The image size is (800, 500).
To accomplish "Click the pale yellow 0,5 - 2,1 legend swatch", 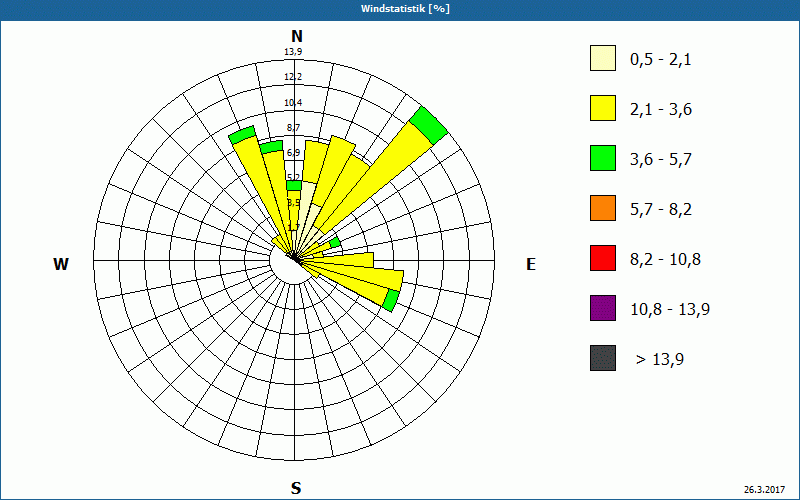I will point(603,58).
